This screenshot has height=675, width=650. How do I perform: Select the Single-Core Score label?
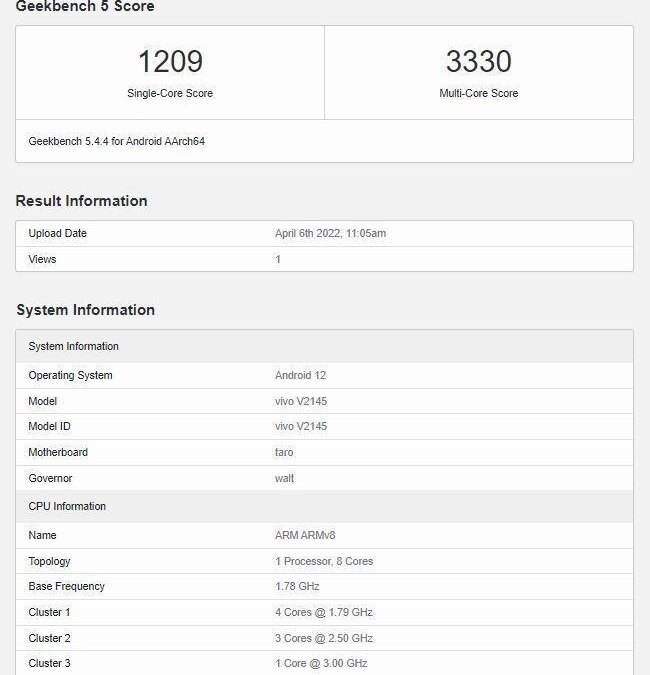coord(170,93)
